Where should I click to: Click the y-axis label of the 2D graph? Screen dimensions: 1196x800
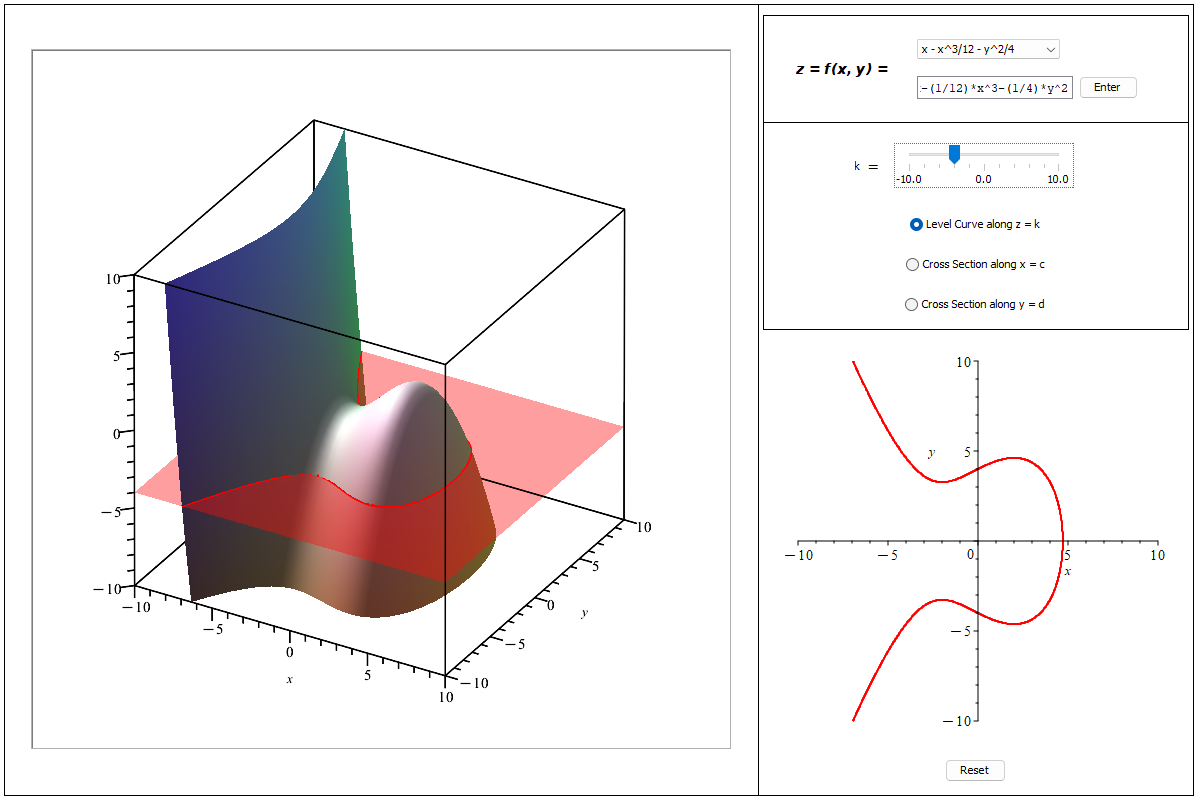(930, 455)
